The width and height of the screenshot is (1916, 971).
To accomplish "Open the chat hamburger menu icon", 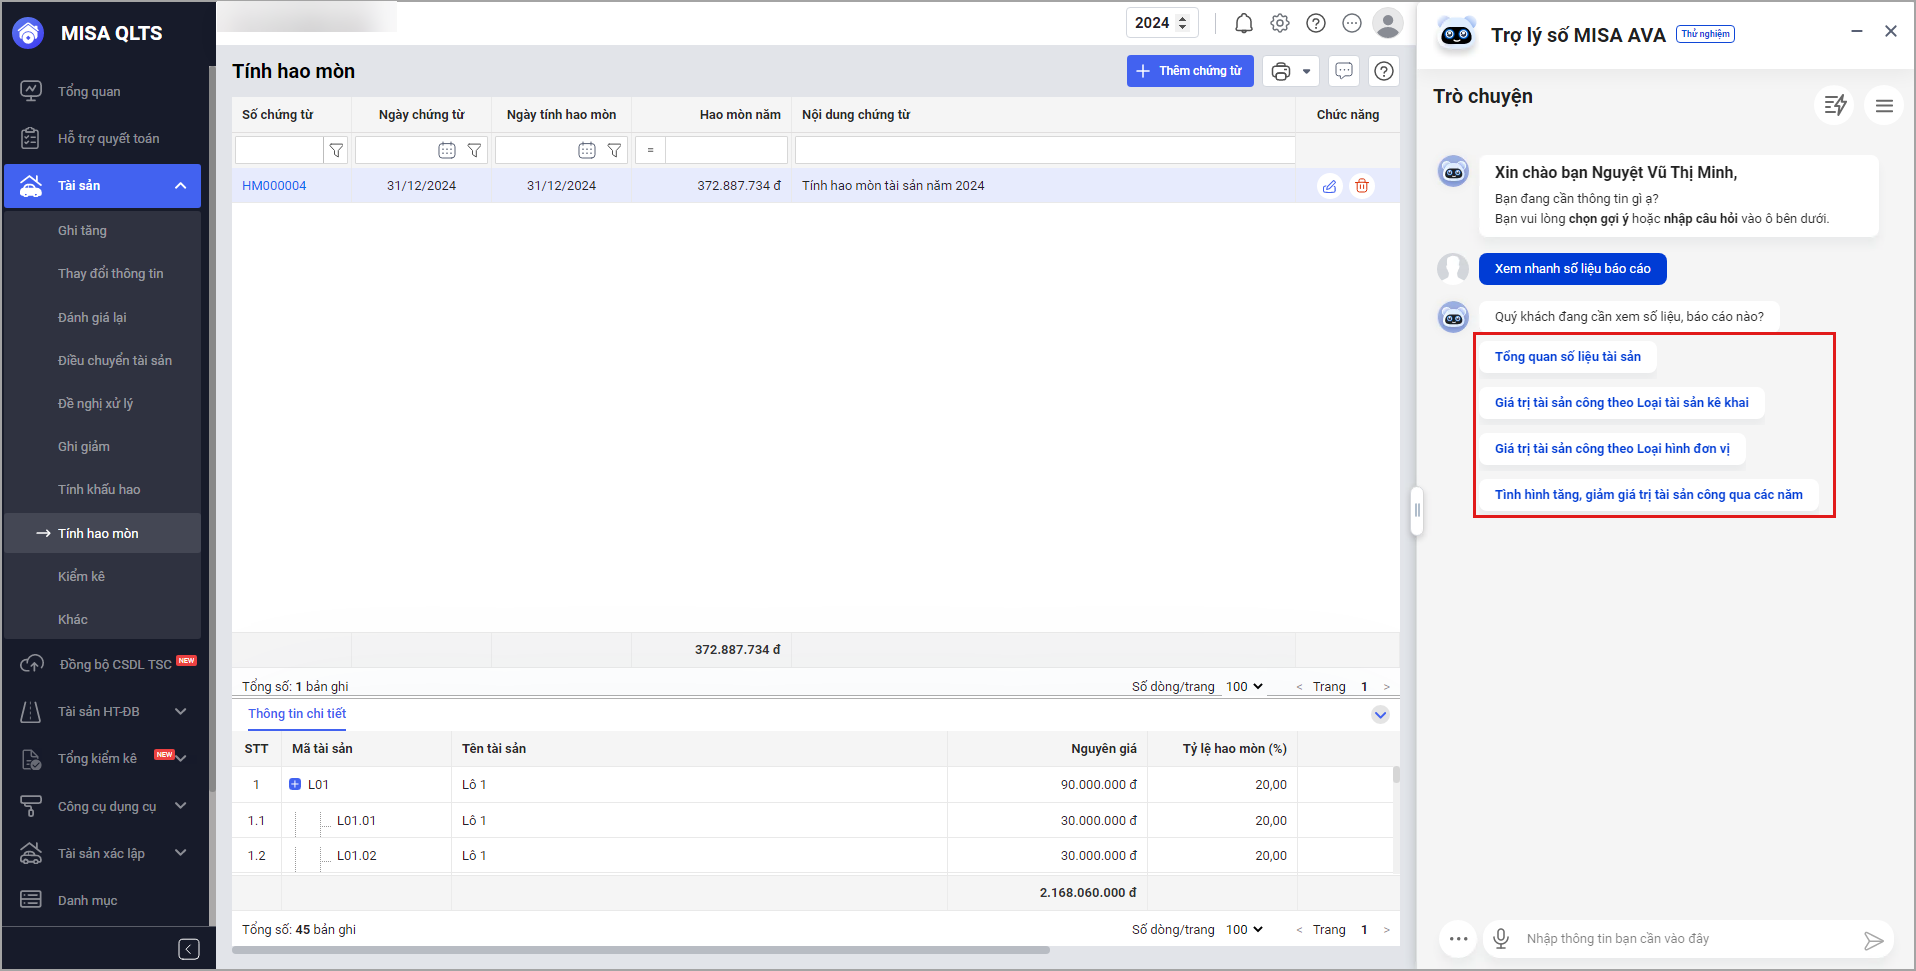I will [1884, 105].
